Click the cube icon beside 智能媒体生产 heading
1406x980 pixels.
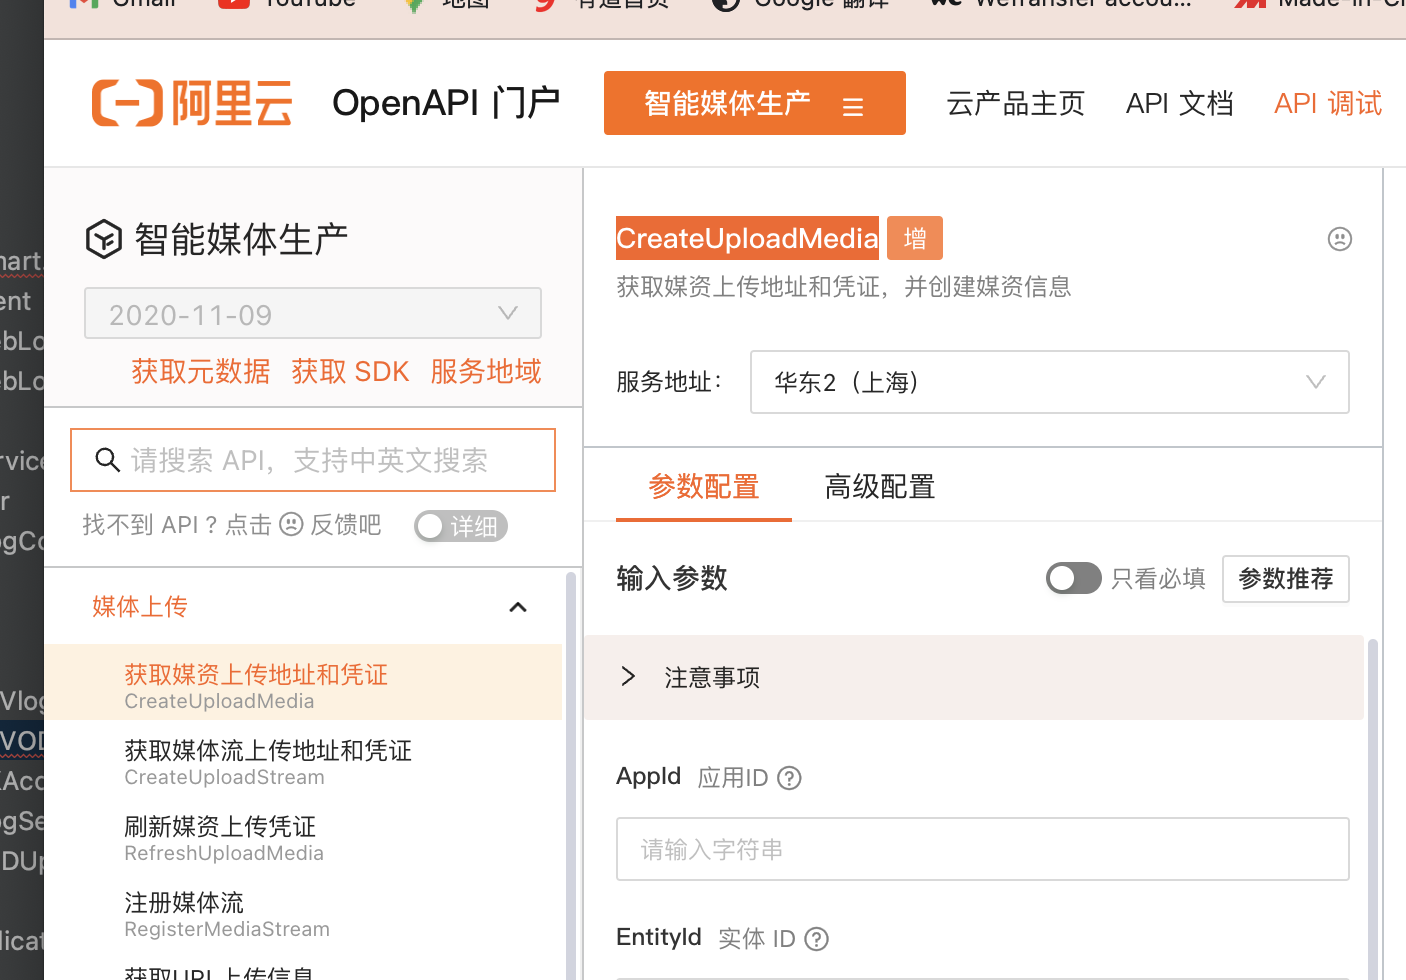tap(104, 239)
